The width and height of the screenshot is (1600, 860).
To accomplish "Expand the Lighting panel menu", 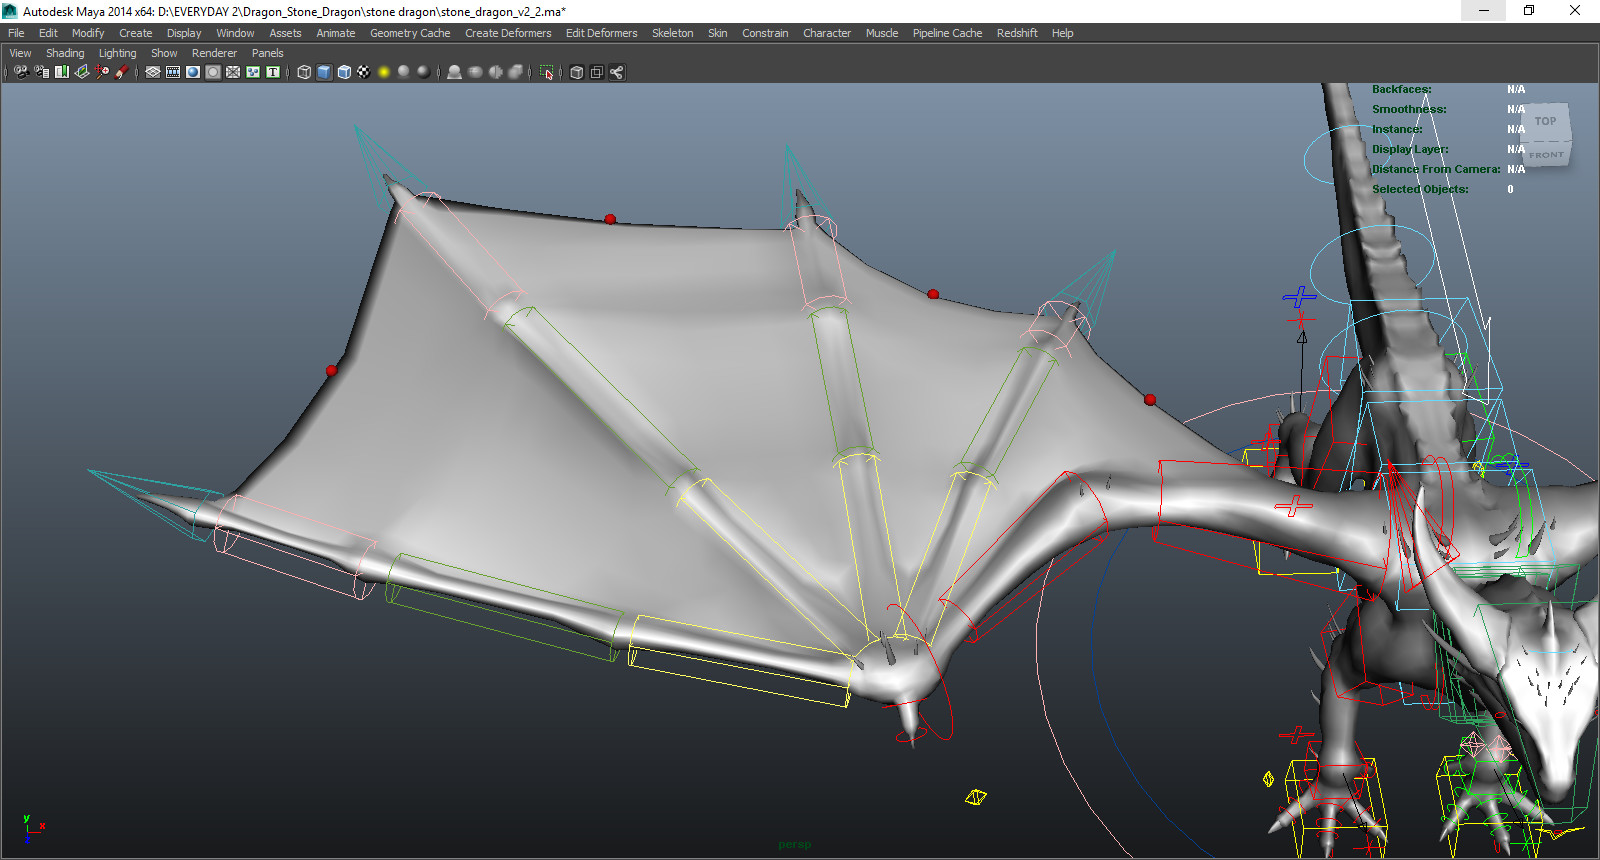I will tap(117, 53).
